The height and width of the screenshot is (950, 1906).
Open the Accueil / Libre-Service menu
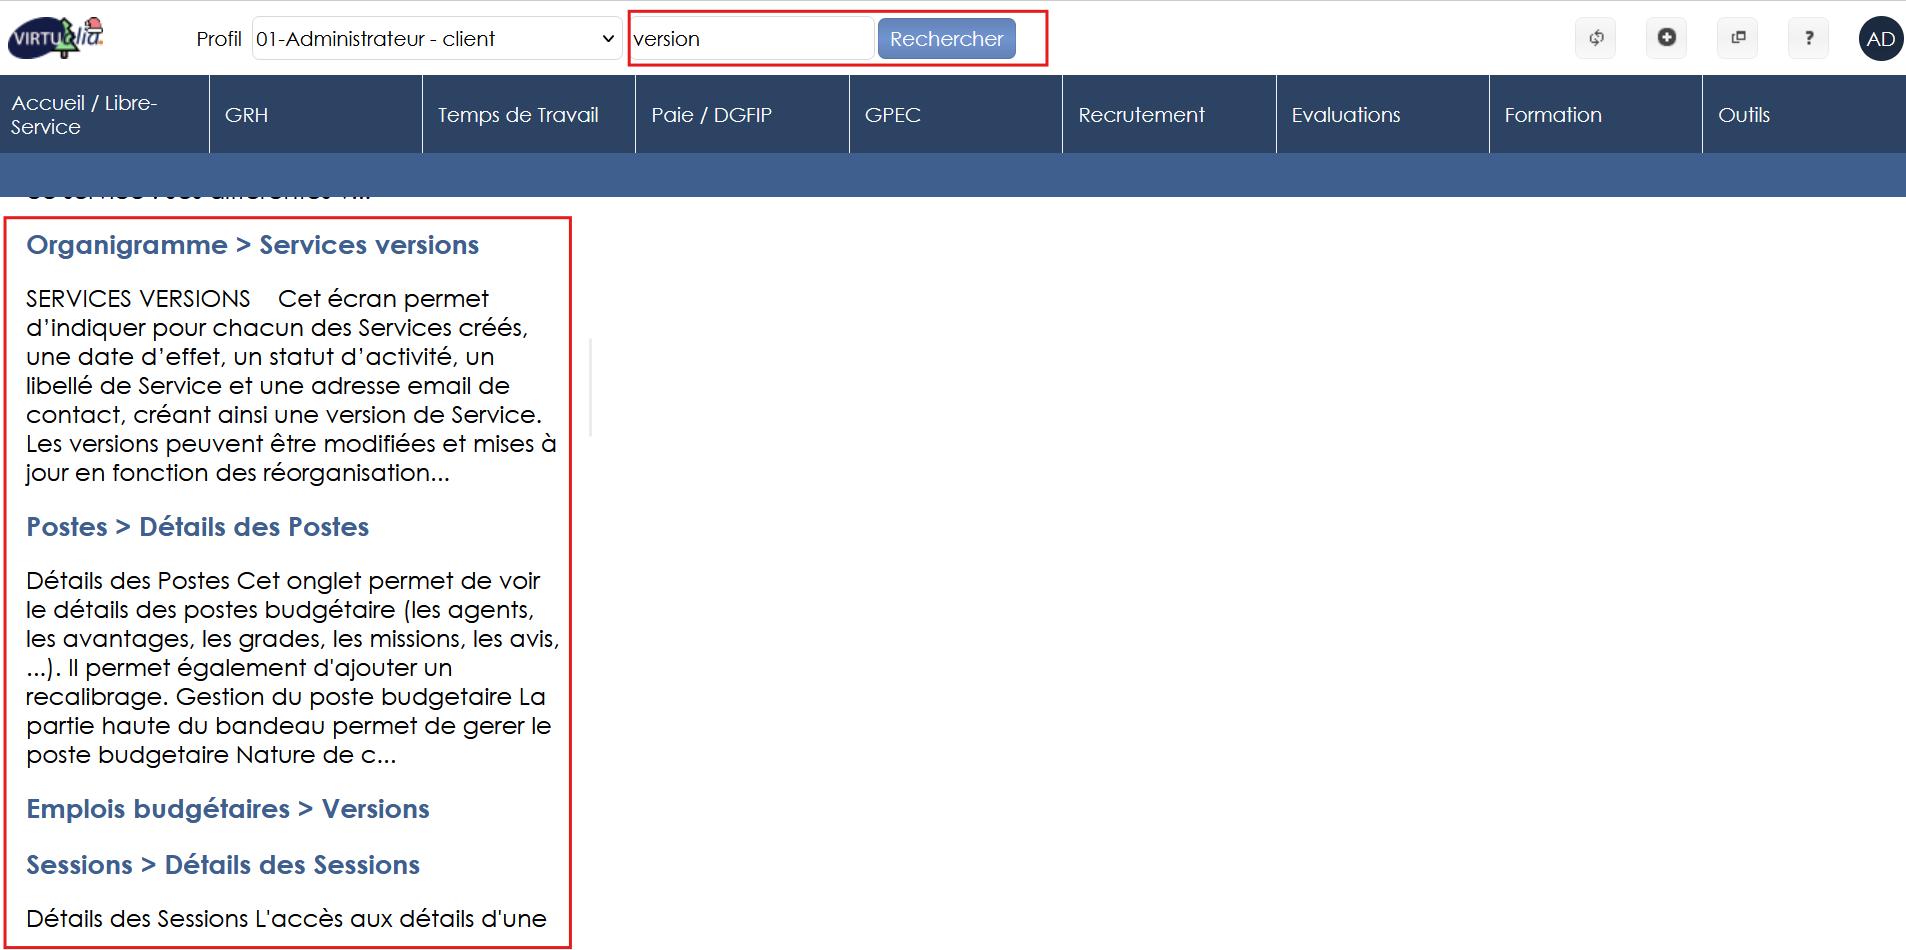point(104,115)
